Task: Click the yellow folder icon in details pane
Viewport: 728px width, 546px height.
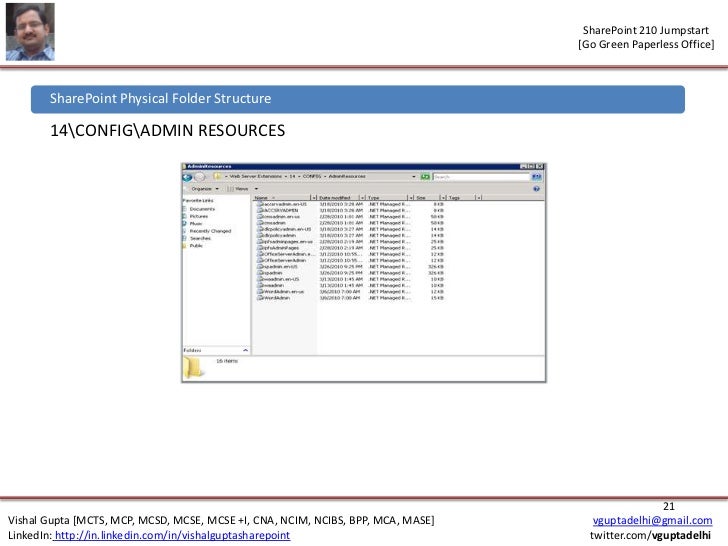Action: pos(194,368)
